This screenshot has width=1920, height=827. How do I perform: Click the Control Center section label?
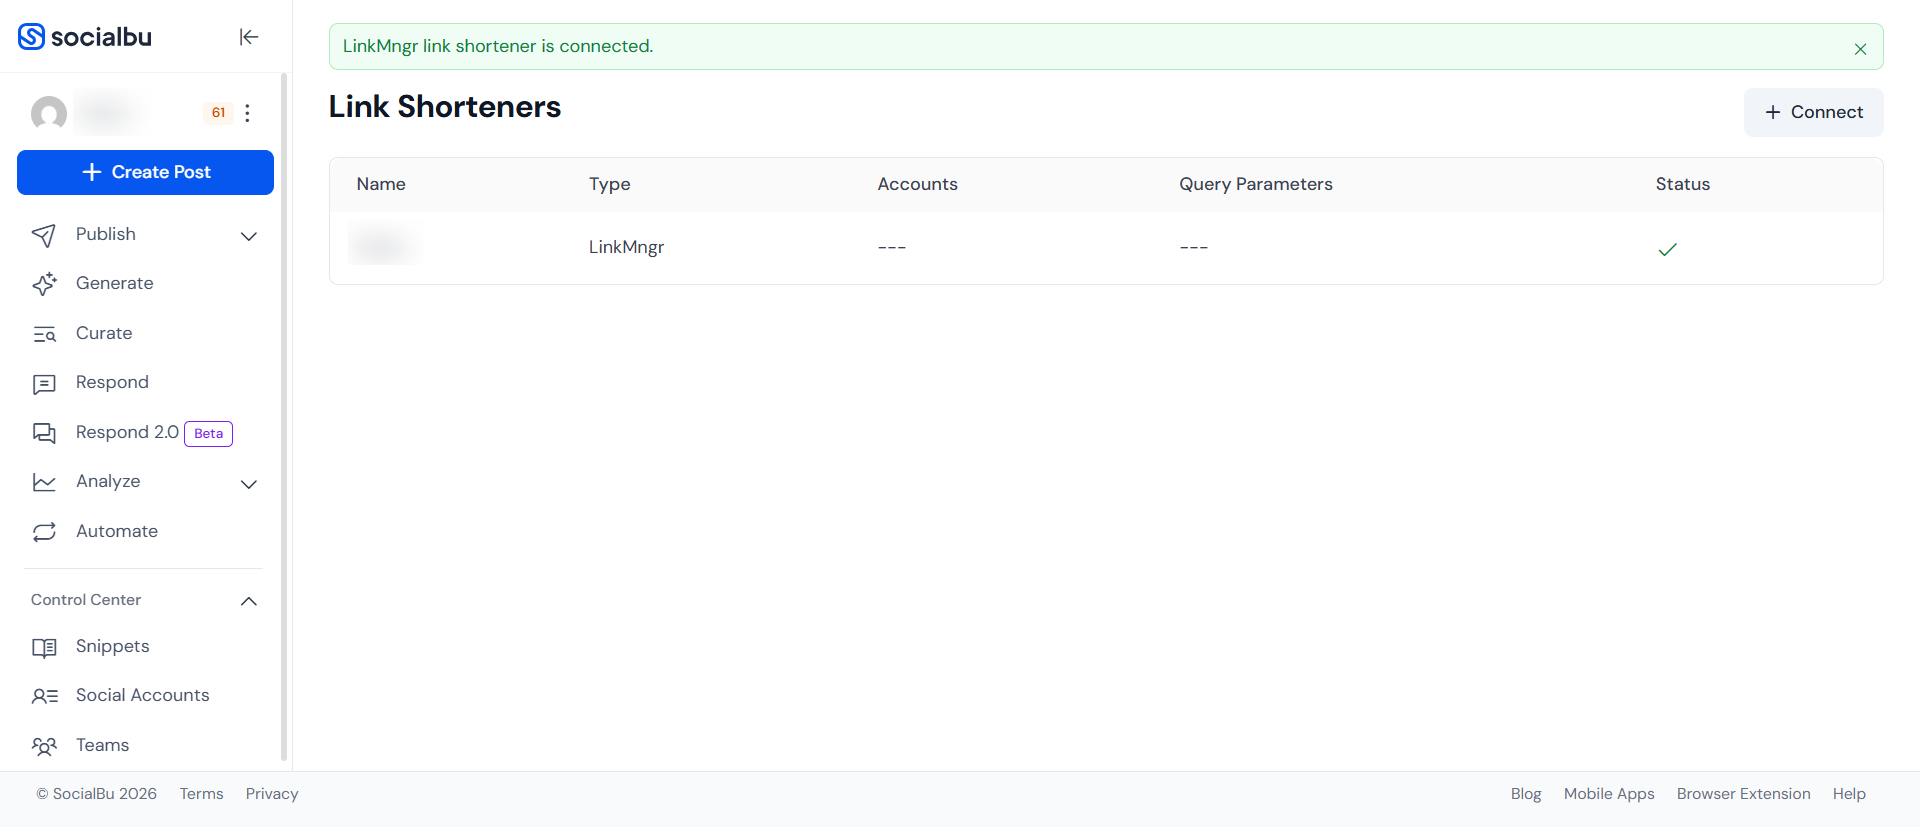point(86,600)
